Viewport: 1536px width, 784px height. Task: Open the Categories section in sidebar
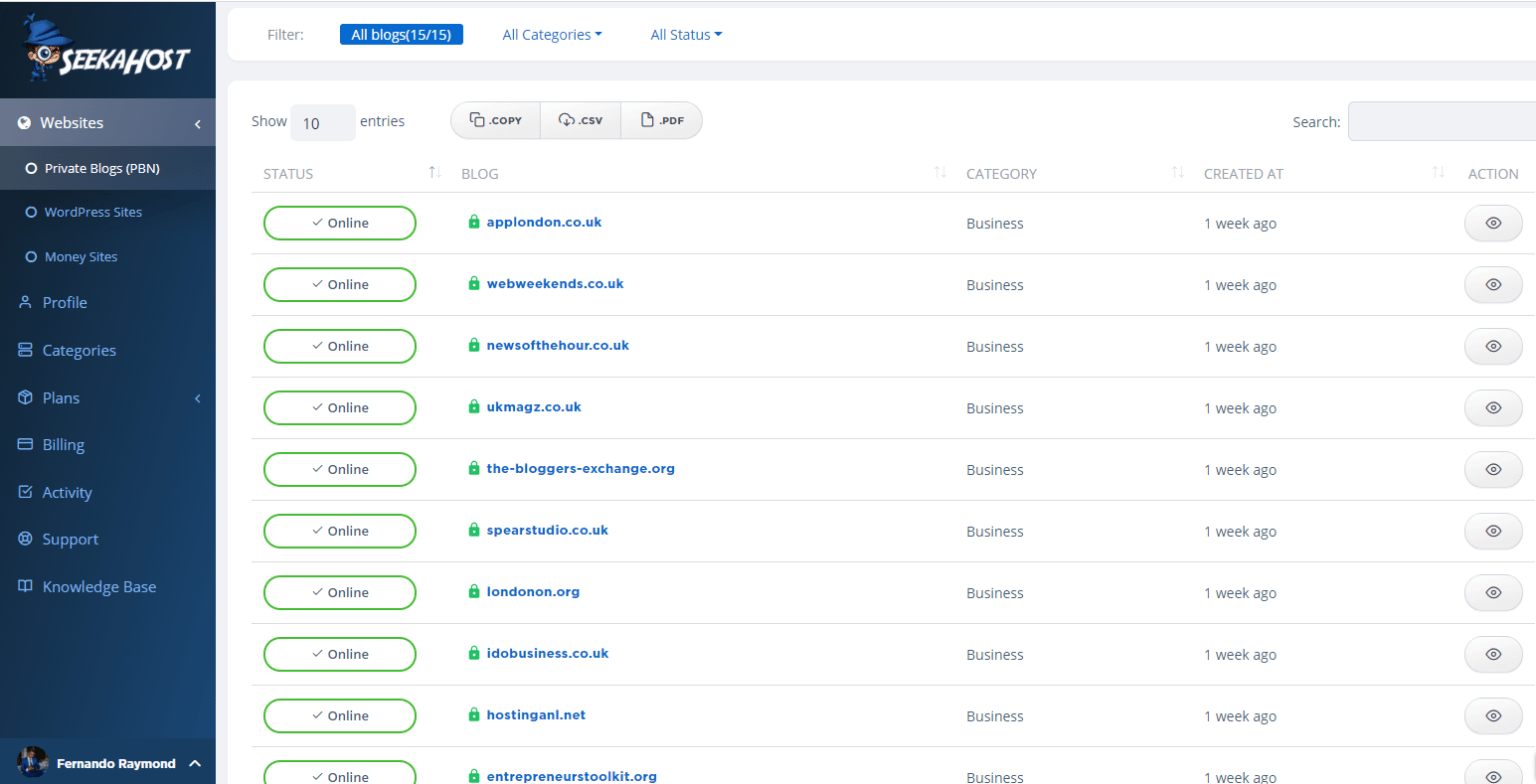coord(78,351)
